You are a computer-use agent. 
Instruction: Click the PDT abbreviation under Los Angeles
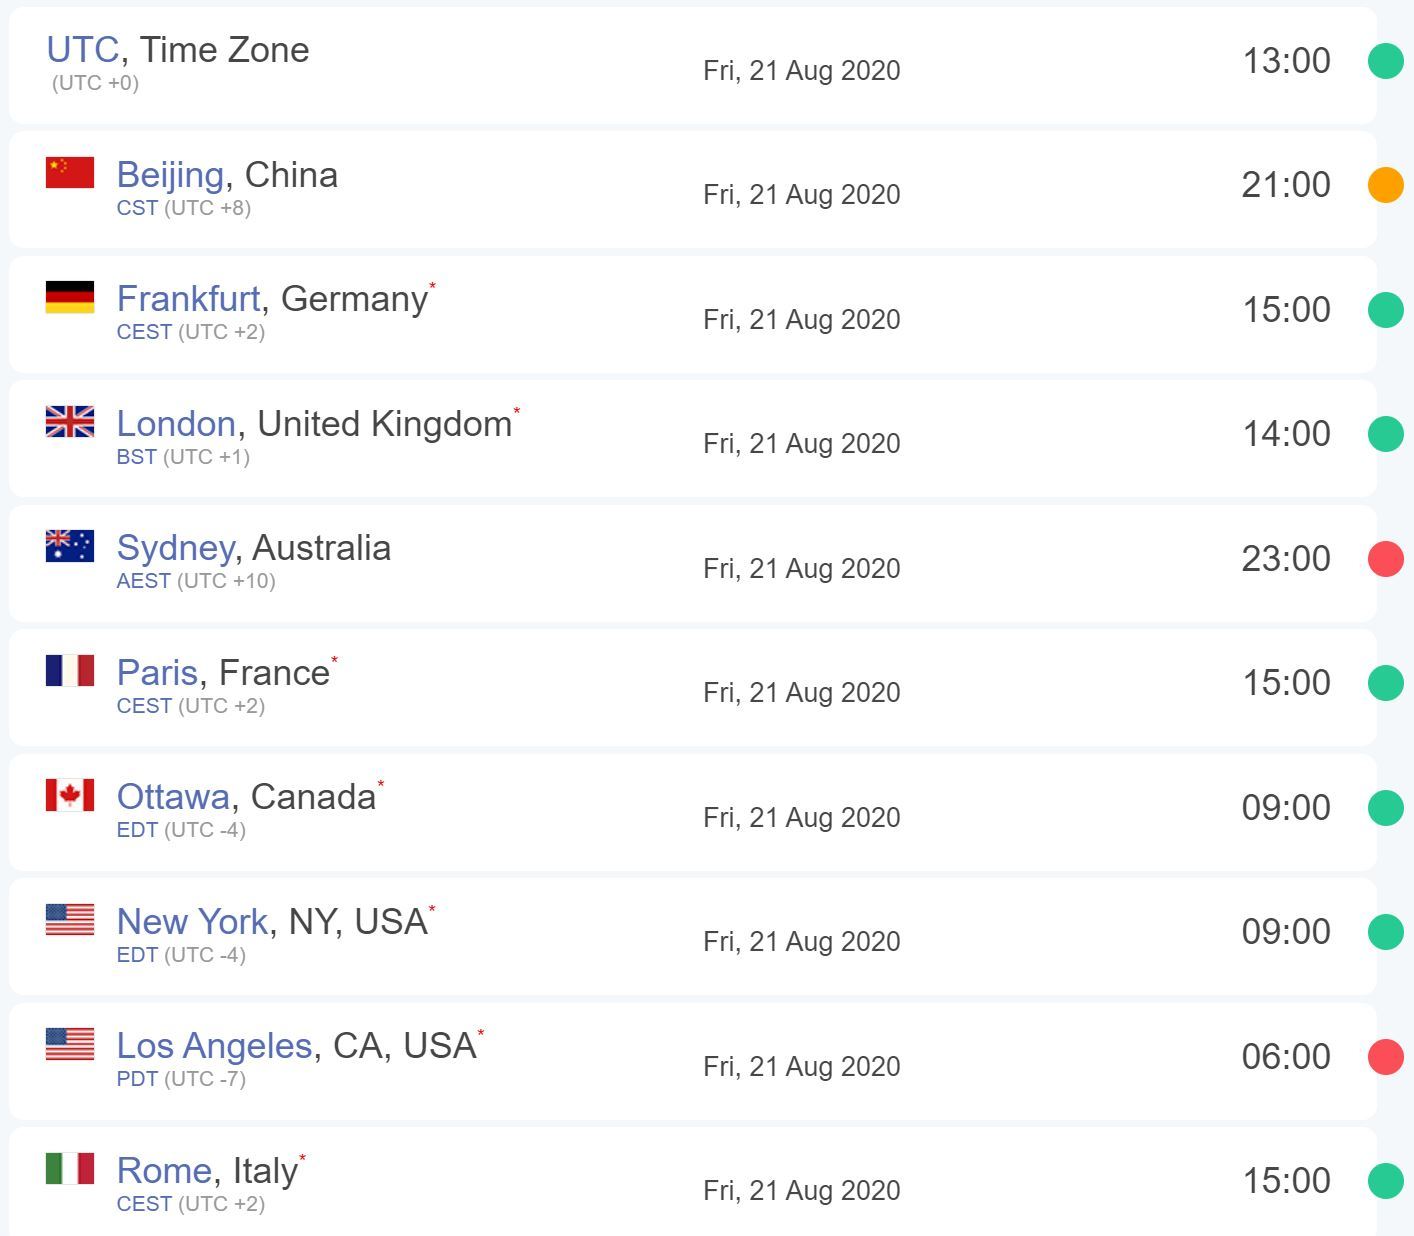(x=137, y=1079)
